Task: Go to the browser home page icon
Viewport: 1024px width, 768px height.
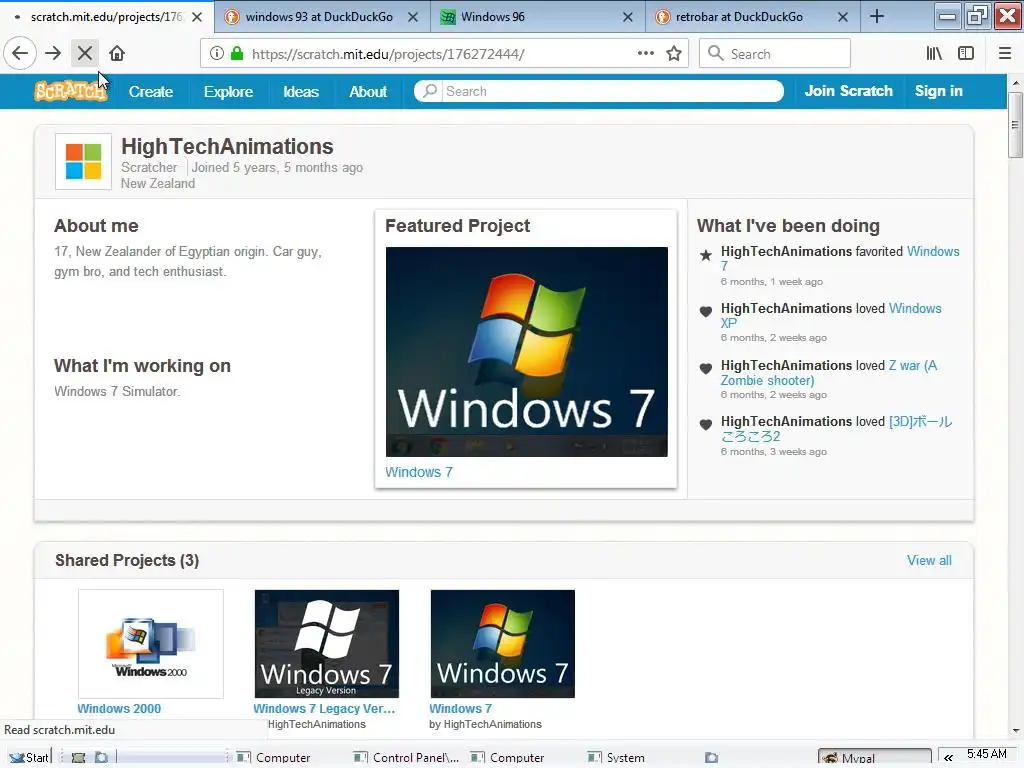Action: click(x=117, y=54)
